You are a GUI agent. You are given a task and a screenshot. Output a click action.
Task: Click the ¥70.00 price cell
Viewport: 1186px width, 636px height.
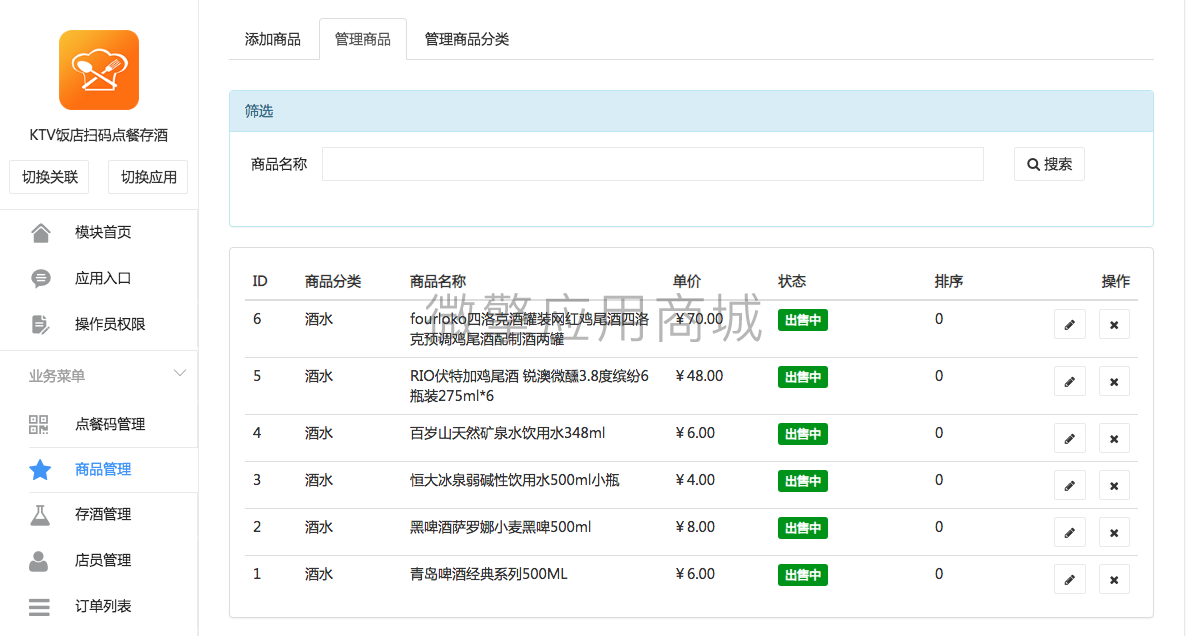click(x=699, y=319)
